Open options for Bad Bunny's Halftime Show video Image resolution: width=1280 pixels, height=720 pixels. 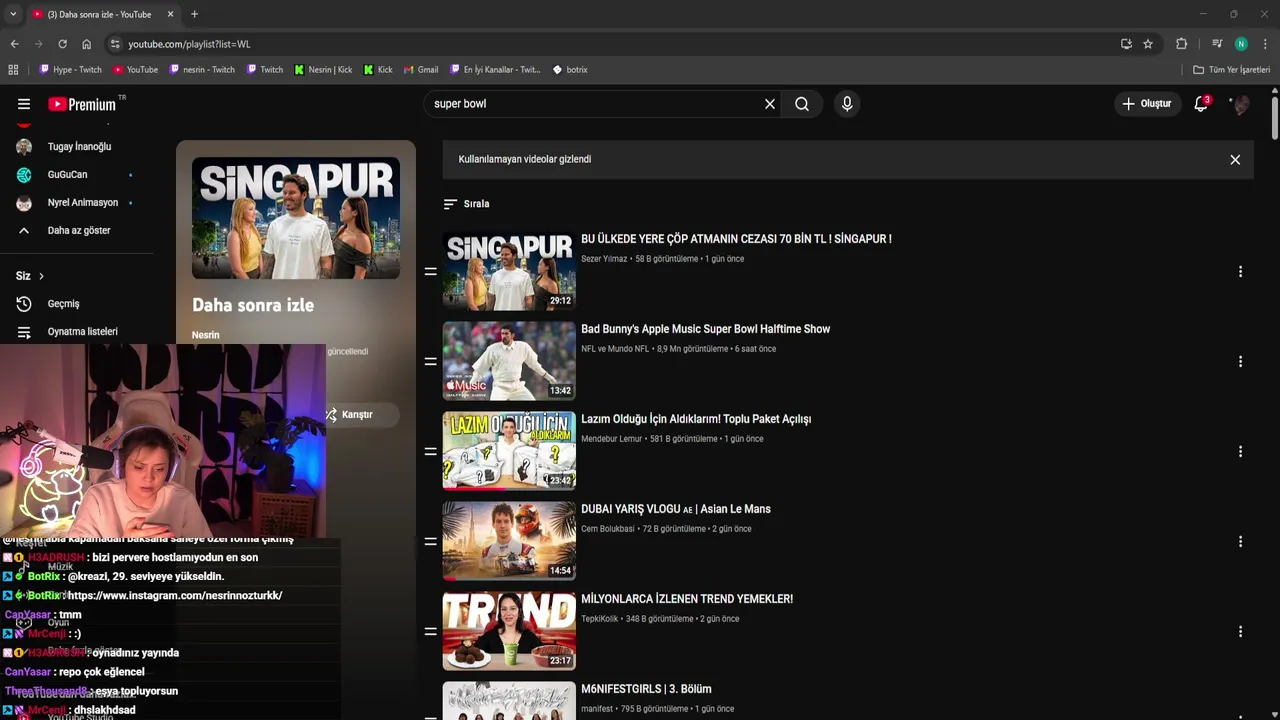[1240, 361]
